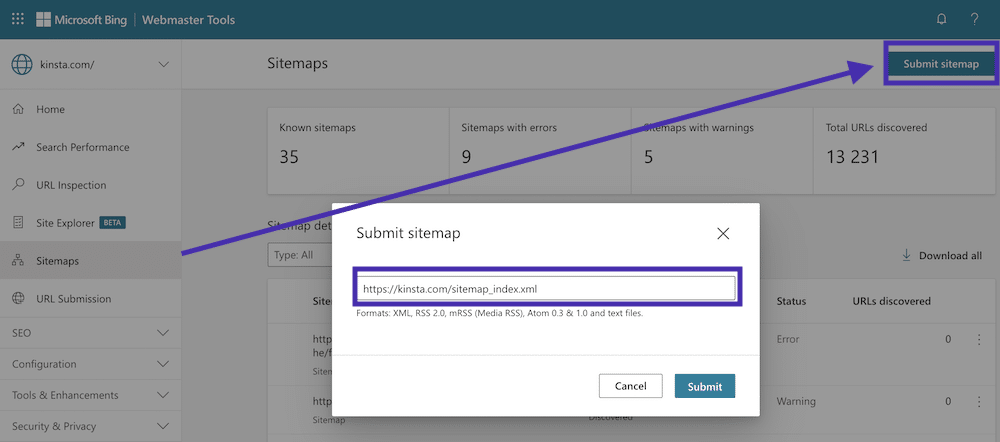Expand Security & Privacy section
Screen dimensions: 1000x442
[x=164, y=426]
